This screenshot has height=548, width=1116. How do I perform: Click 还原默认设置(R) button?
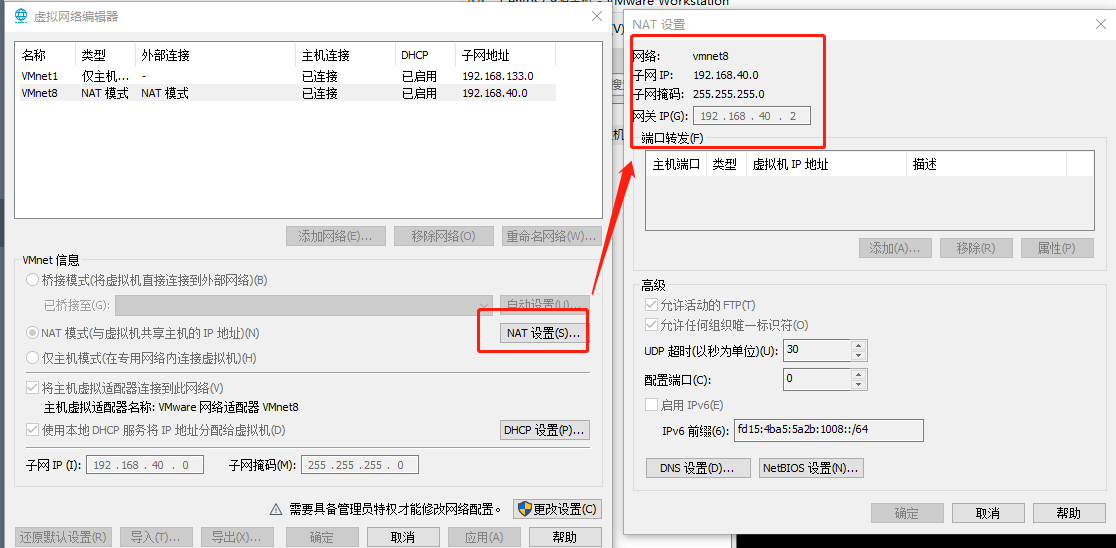(x=64, y=537)
